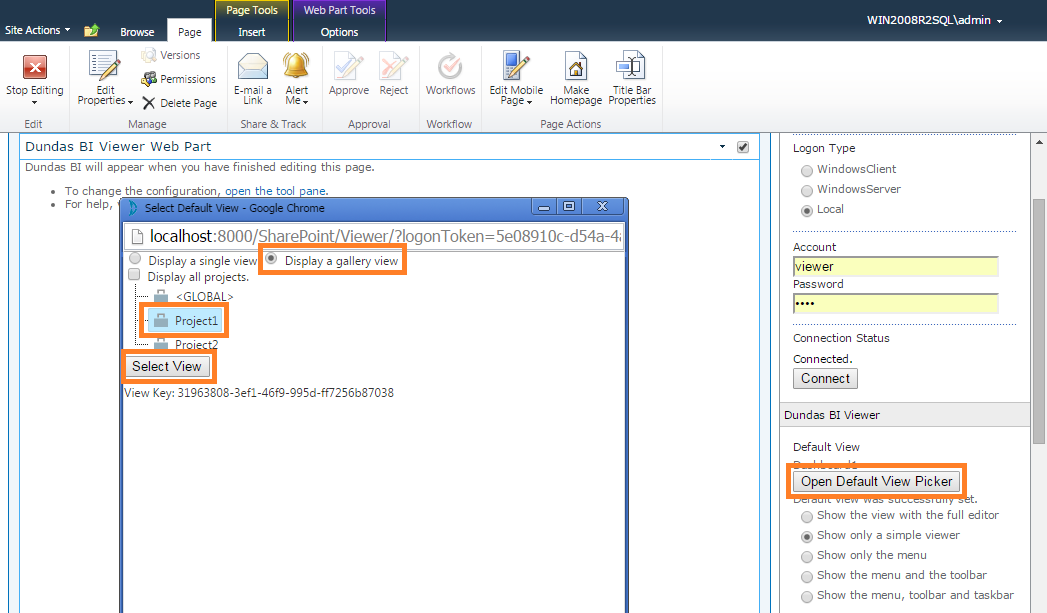Expand Stop Editing dropdown arrow
Viewport: 1047px width, 613px height.
click(x=35, y=103)
